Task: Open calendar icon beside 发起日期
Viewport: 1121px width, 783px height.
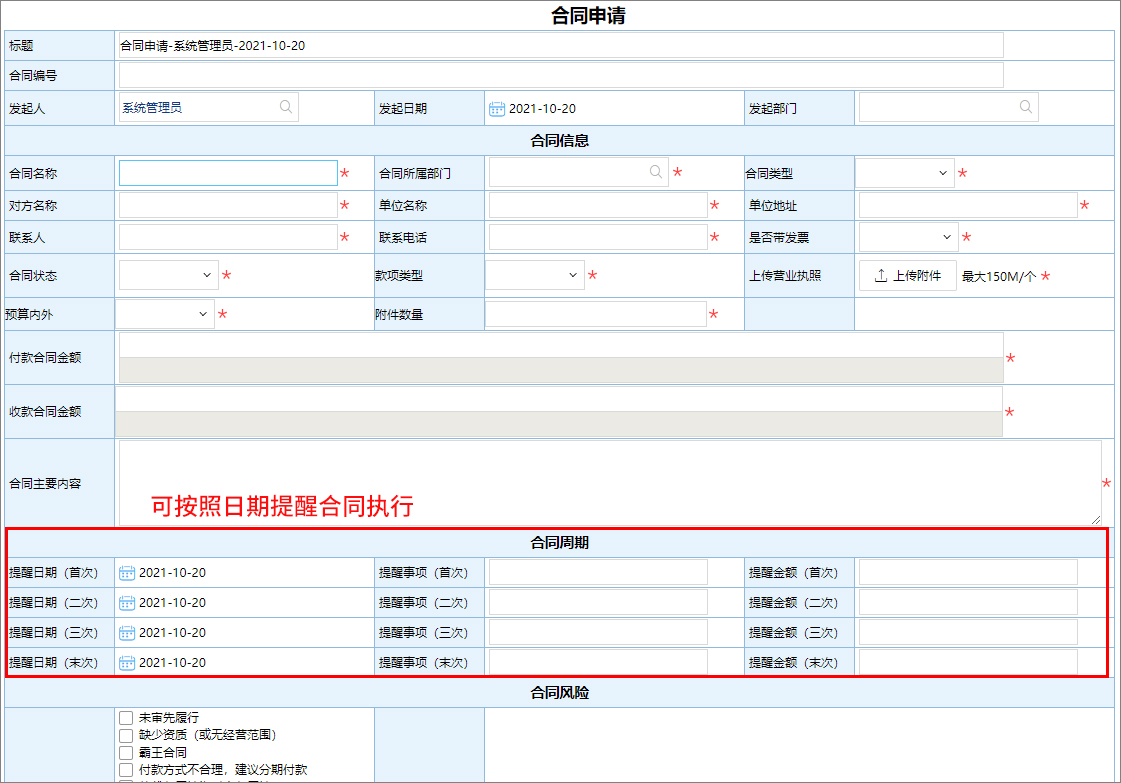Action: pos(497,109)
